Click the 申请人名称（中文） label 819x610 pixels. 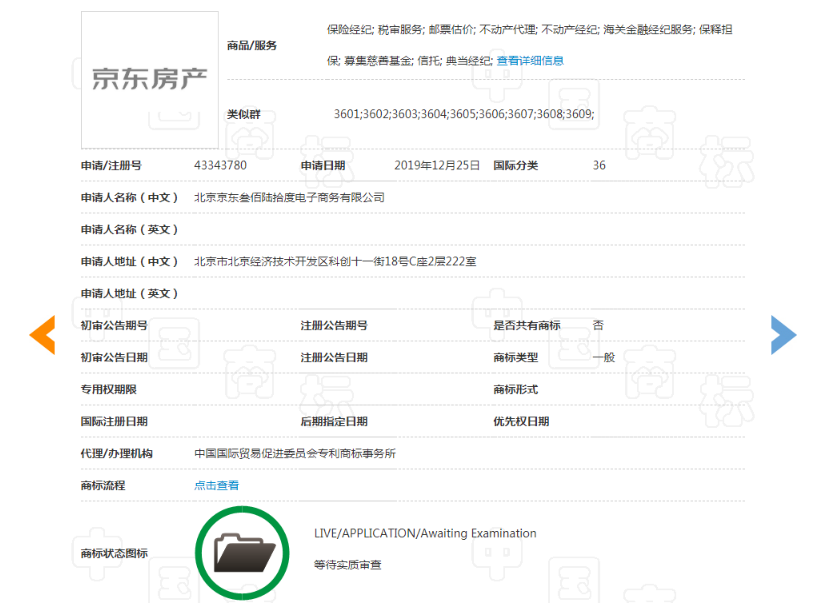click(130, 197)
